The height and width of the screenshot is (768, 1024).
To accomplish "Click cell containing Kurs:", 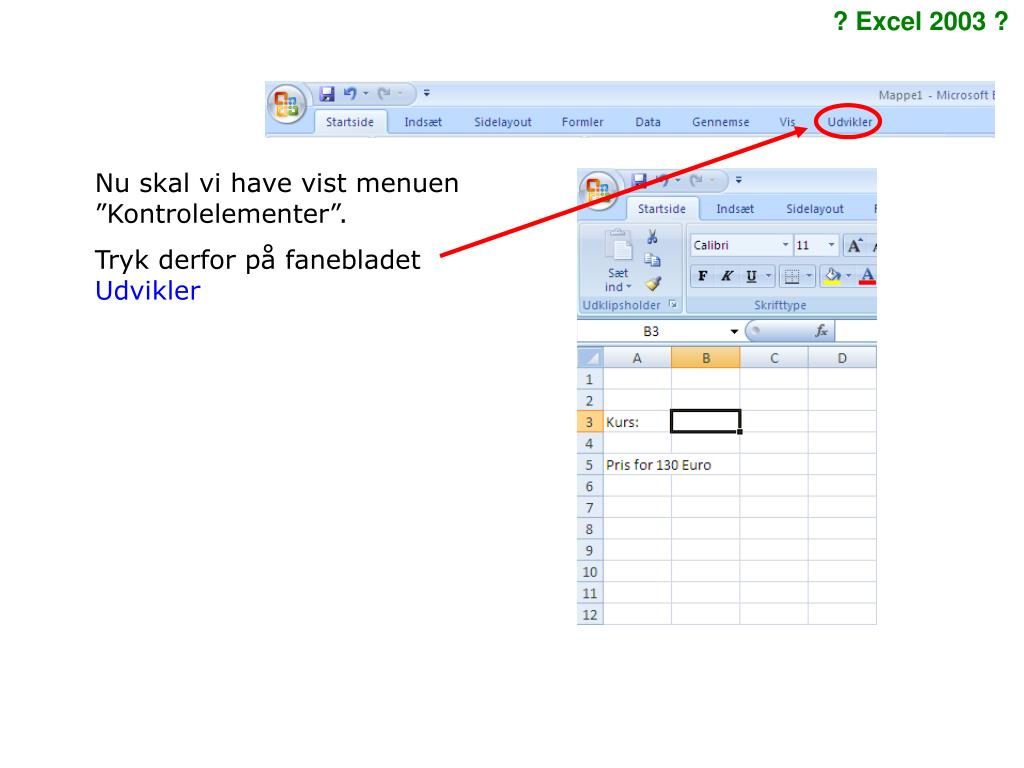I will [637, 422].
